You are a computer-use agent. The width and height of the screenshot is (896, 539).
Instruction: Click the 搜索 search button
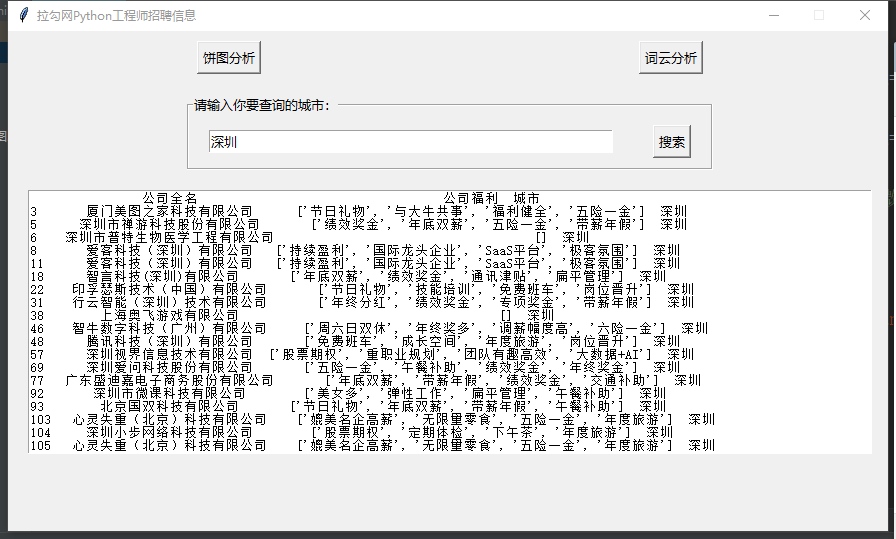point(671,142)
